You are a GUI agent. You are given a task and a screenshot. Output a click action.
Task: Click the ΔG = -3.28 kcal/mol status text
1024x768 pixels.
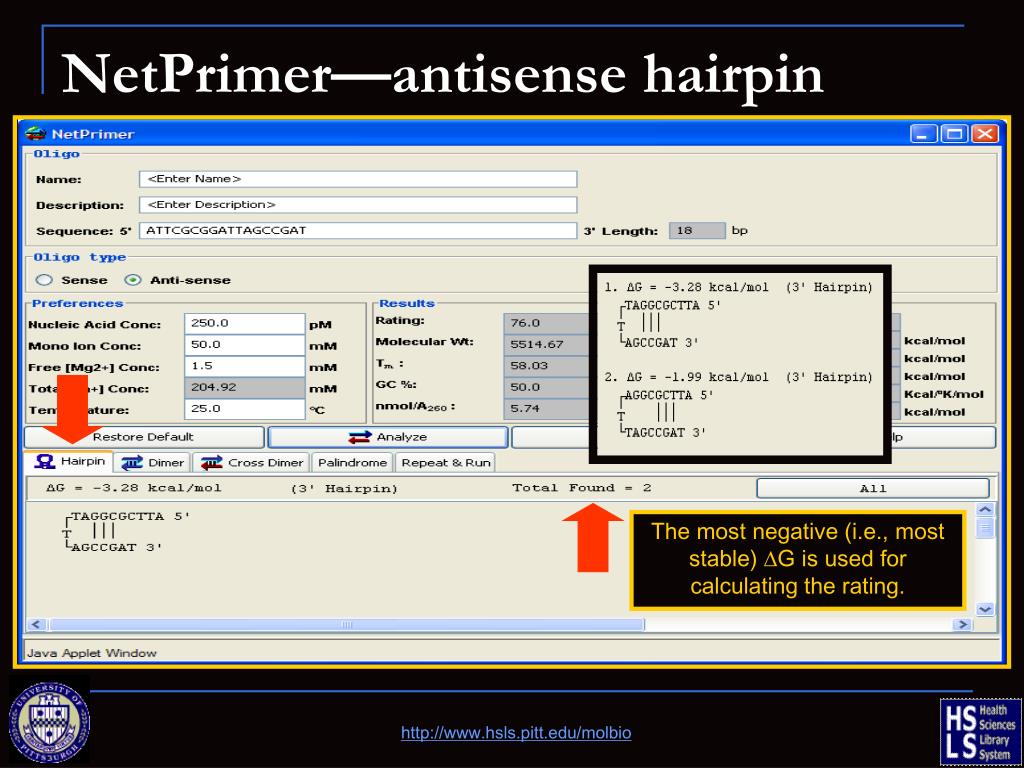pyautogui.click(x=134, y=488)
